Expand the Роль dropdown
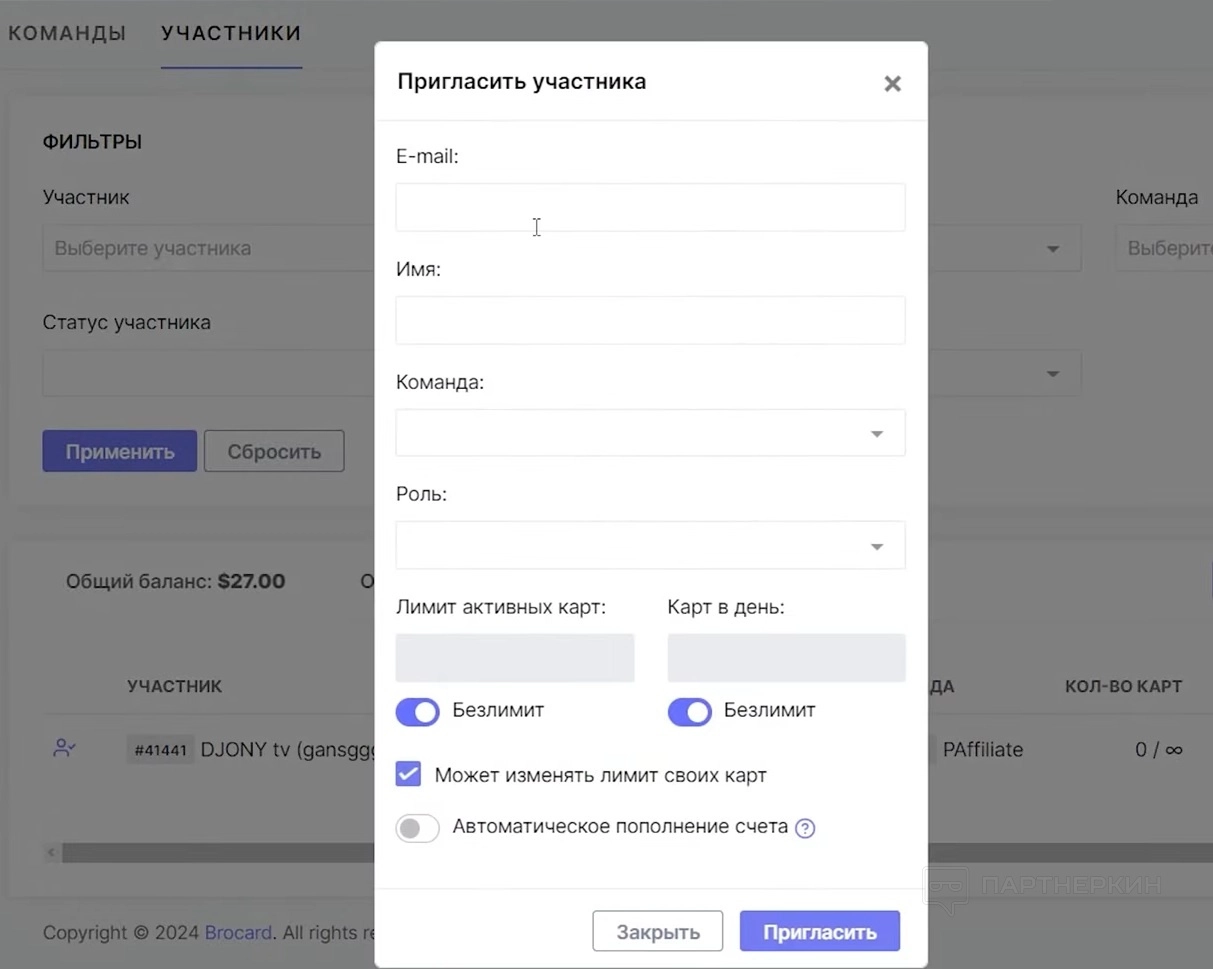1213x969 pixels. pyautogui.click(x=650, y=546)
